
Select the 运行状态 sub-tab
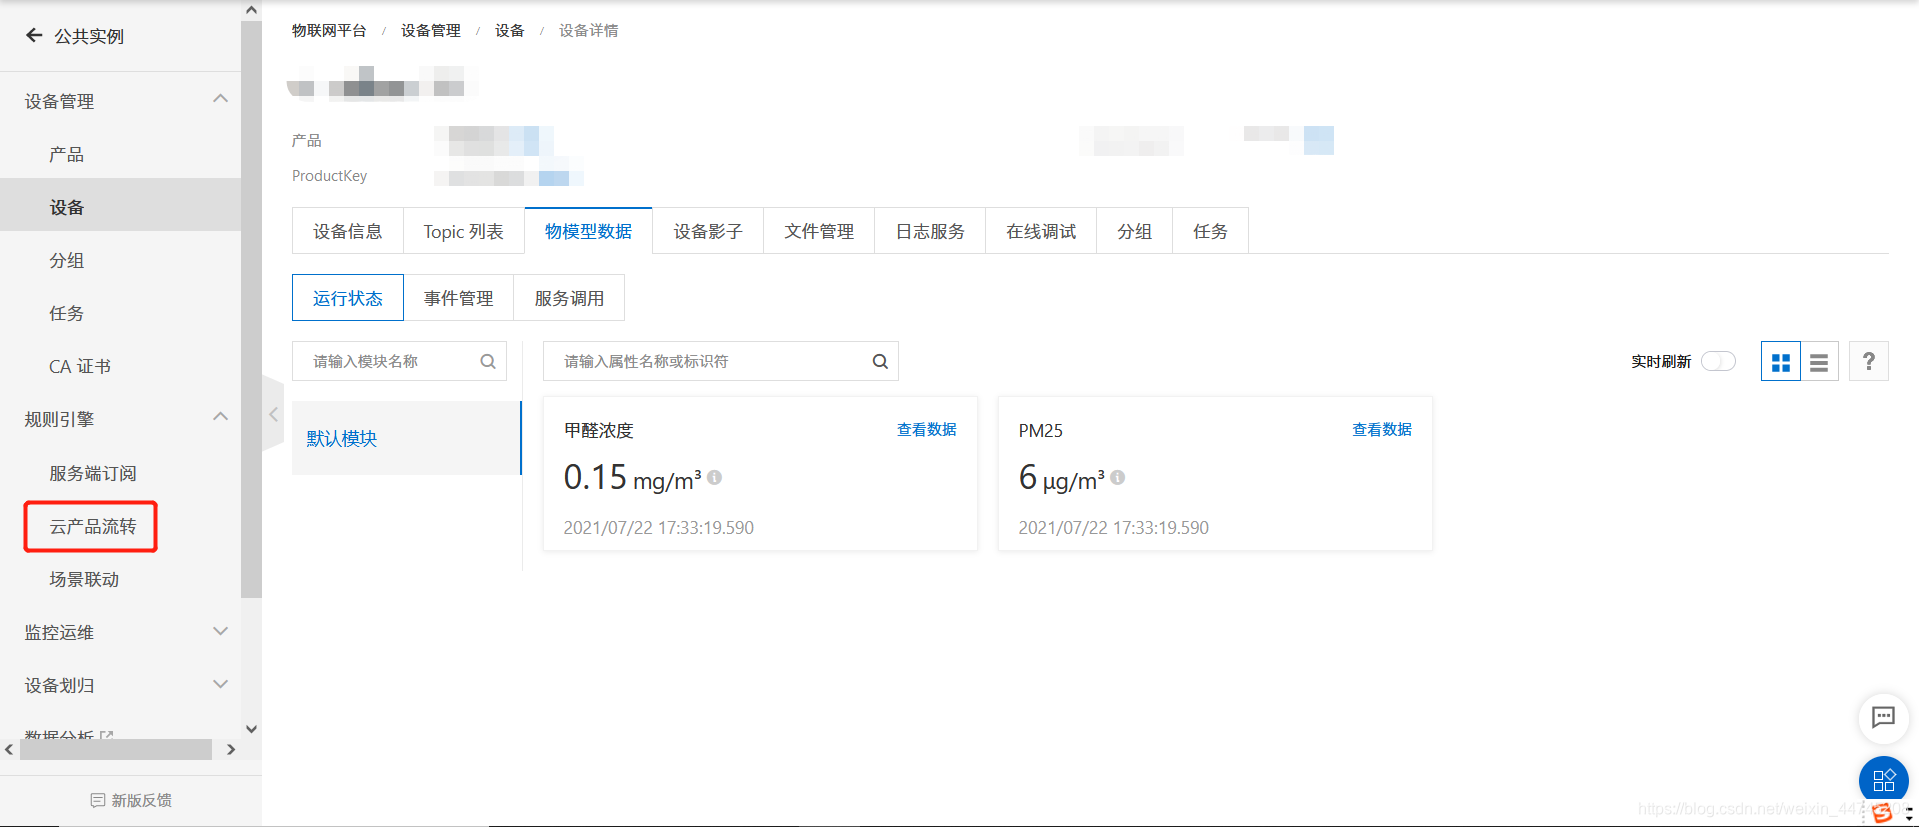click(x=348, y=298)
